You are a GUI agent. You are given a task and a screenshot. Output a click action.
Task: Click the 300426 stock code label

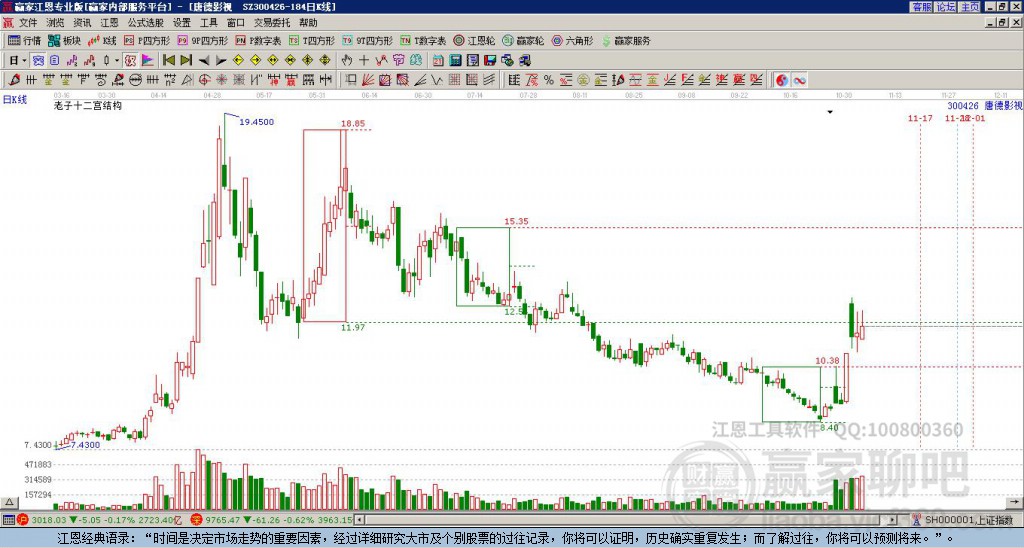click(963, 106)
